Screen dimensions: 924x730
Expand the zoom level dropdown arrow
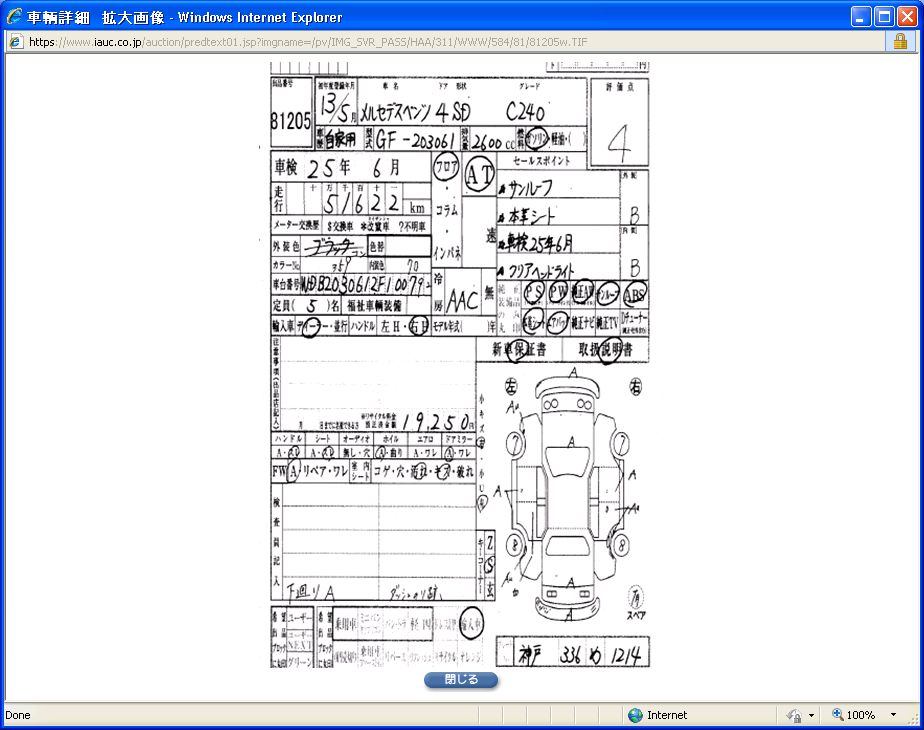click(893, 716)
